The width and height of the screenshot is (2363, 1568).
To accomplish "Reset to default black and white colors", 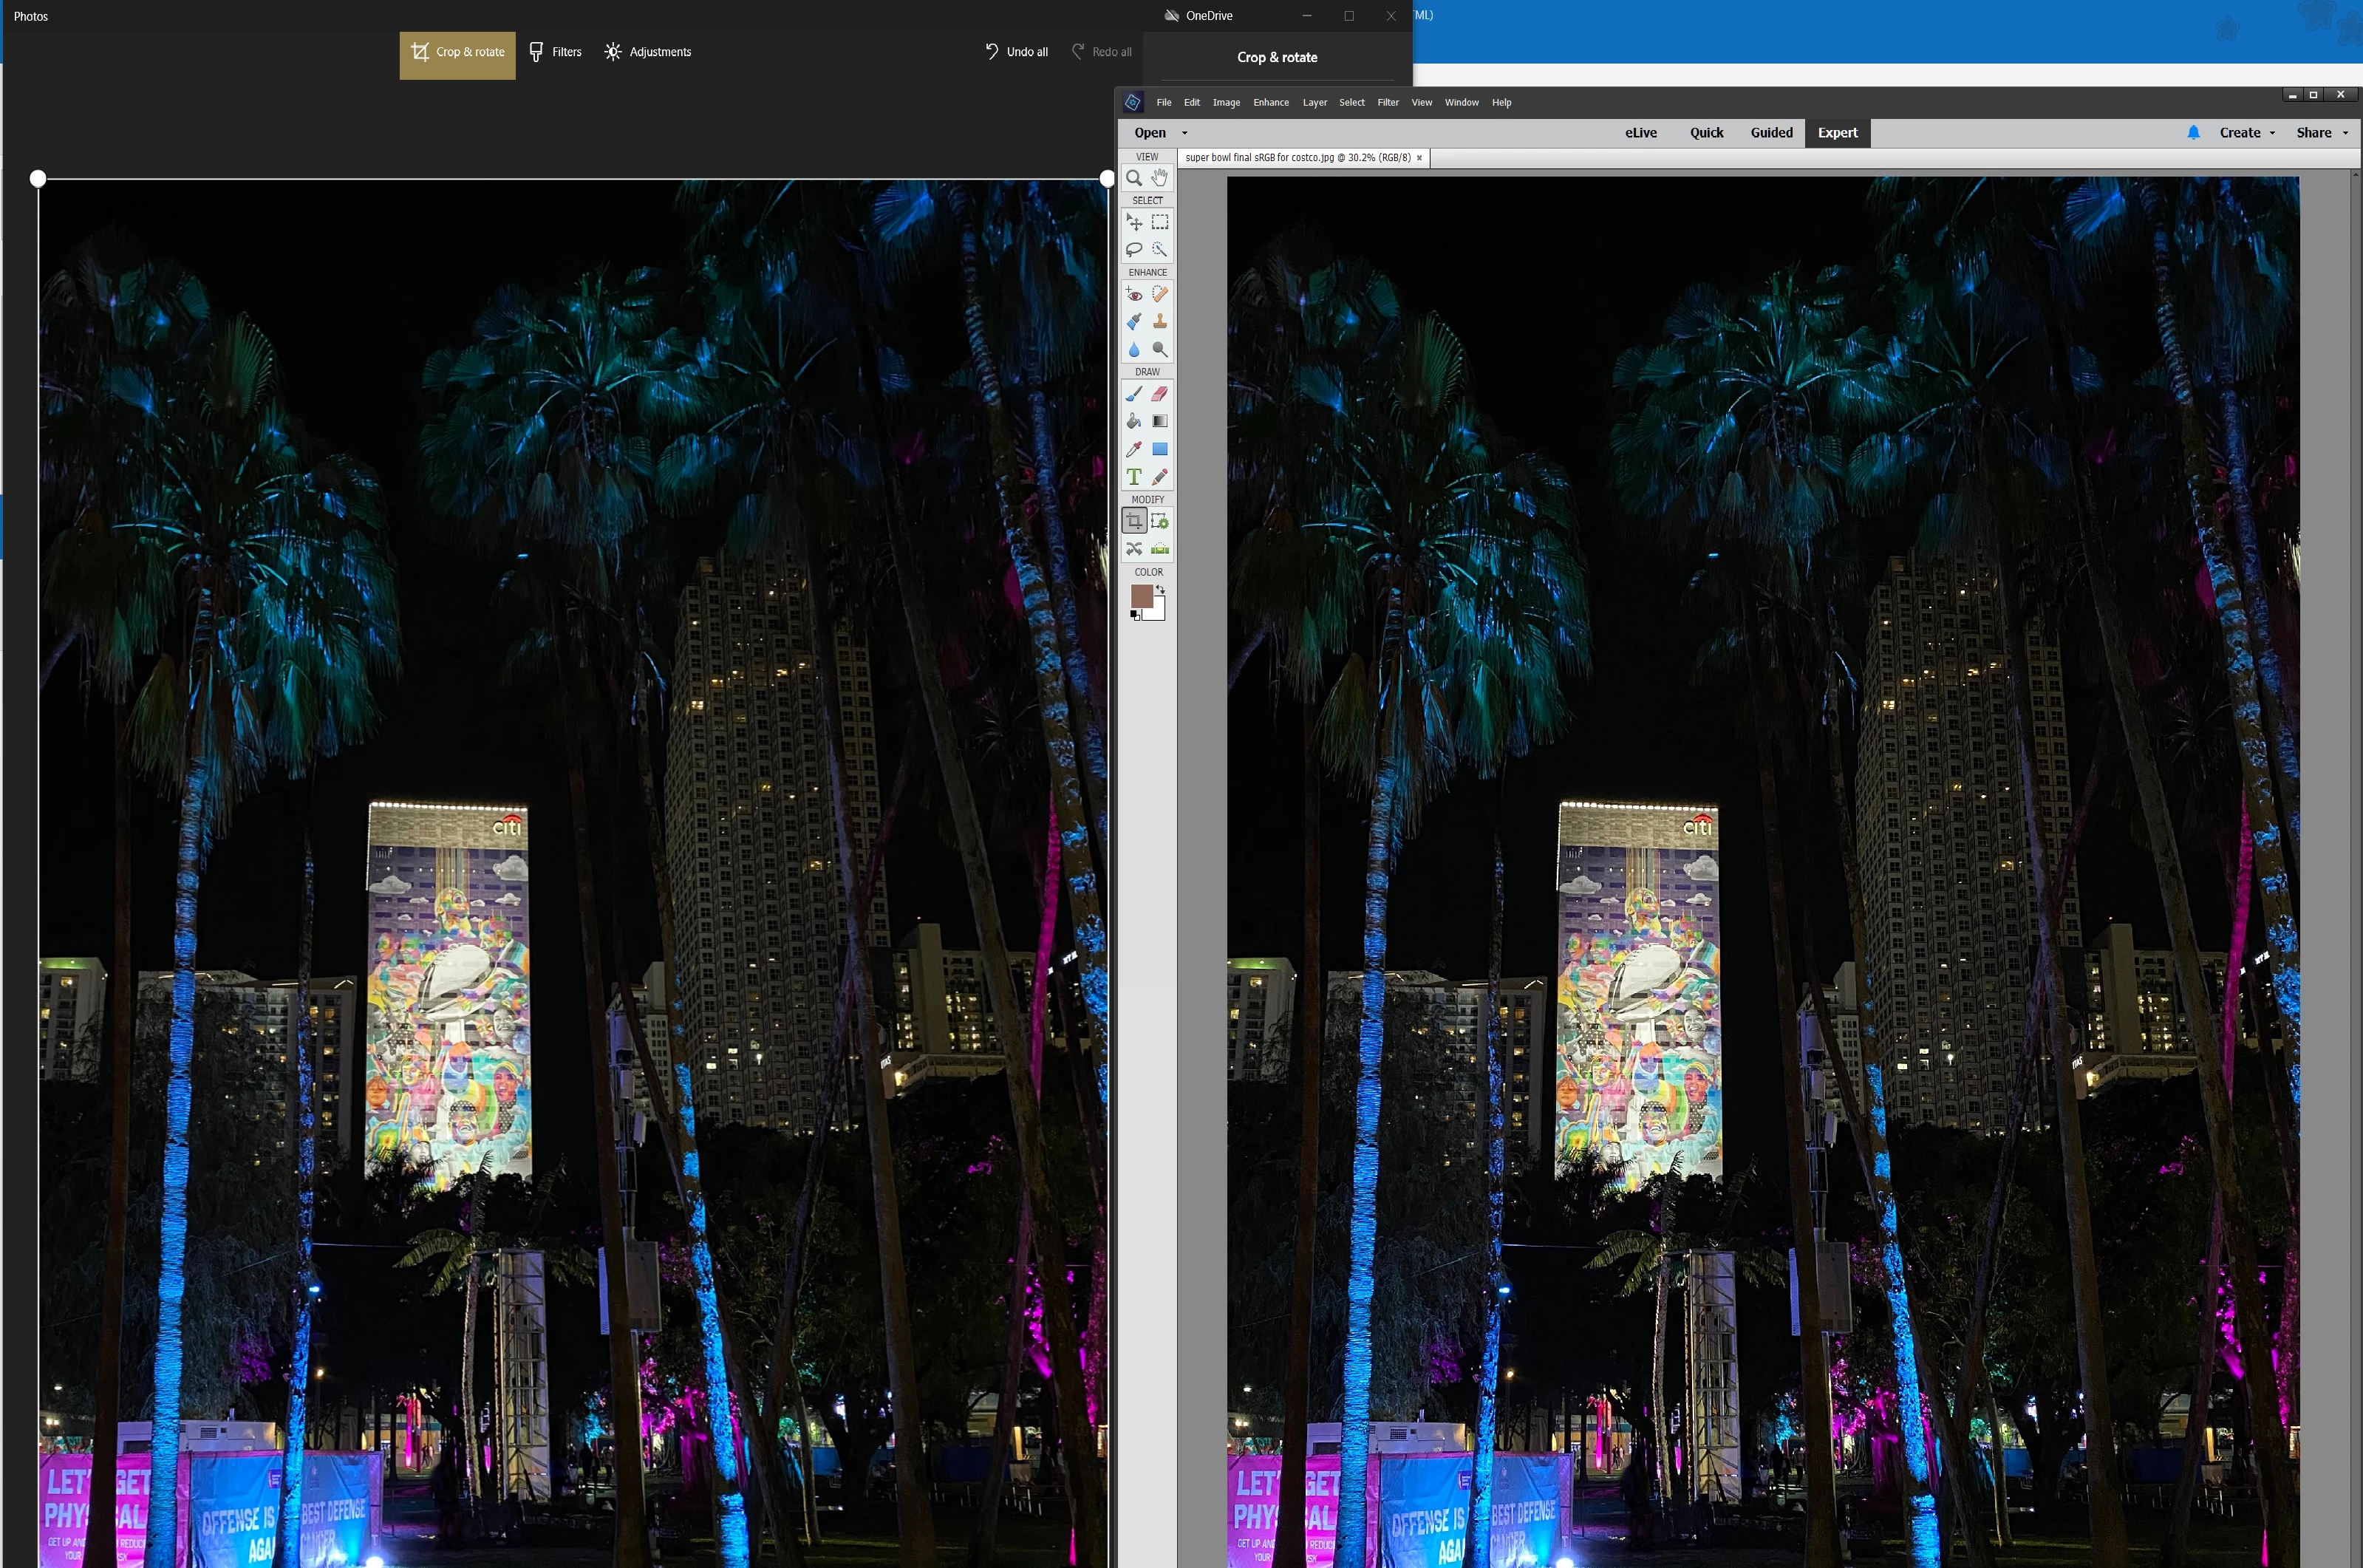I will 1135,616.
